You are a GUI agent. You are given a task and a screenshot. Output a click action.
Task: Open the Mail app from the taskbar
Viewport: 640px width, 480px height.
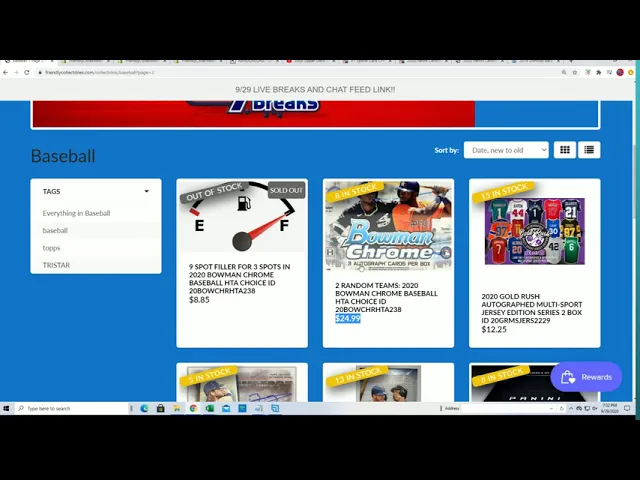(x=226, y=408)
